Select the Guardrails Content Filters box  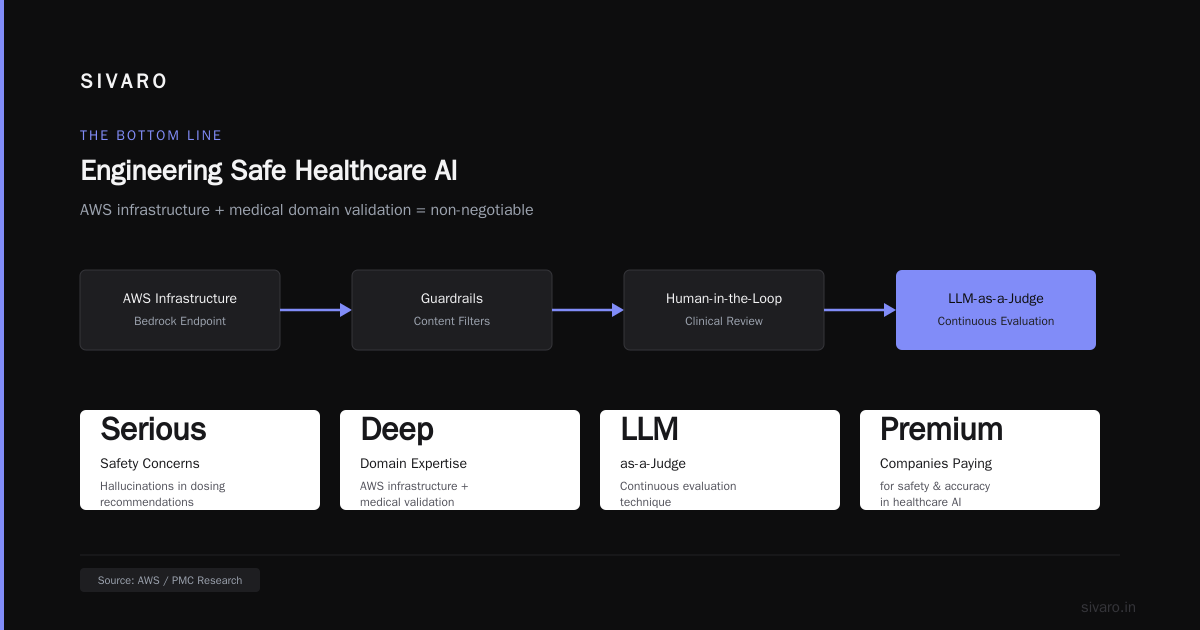tap(452, 310)
